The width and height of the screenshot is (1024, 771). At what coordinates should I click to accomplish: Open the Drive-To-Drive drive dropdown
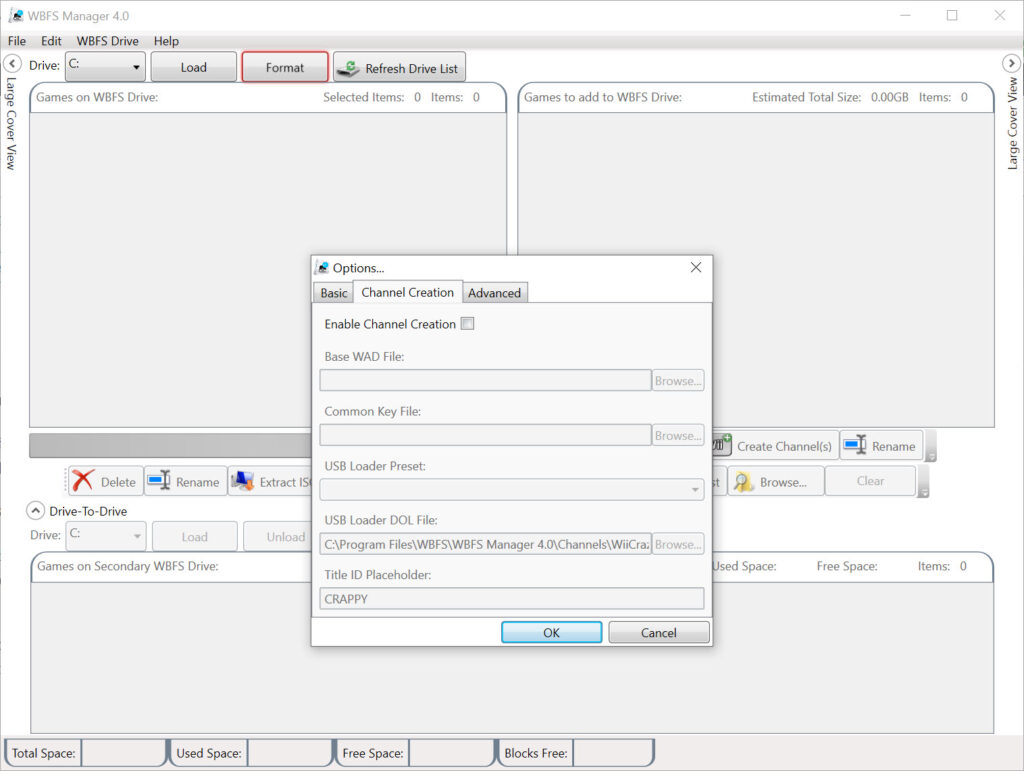pos(105,536)
